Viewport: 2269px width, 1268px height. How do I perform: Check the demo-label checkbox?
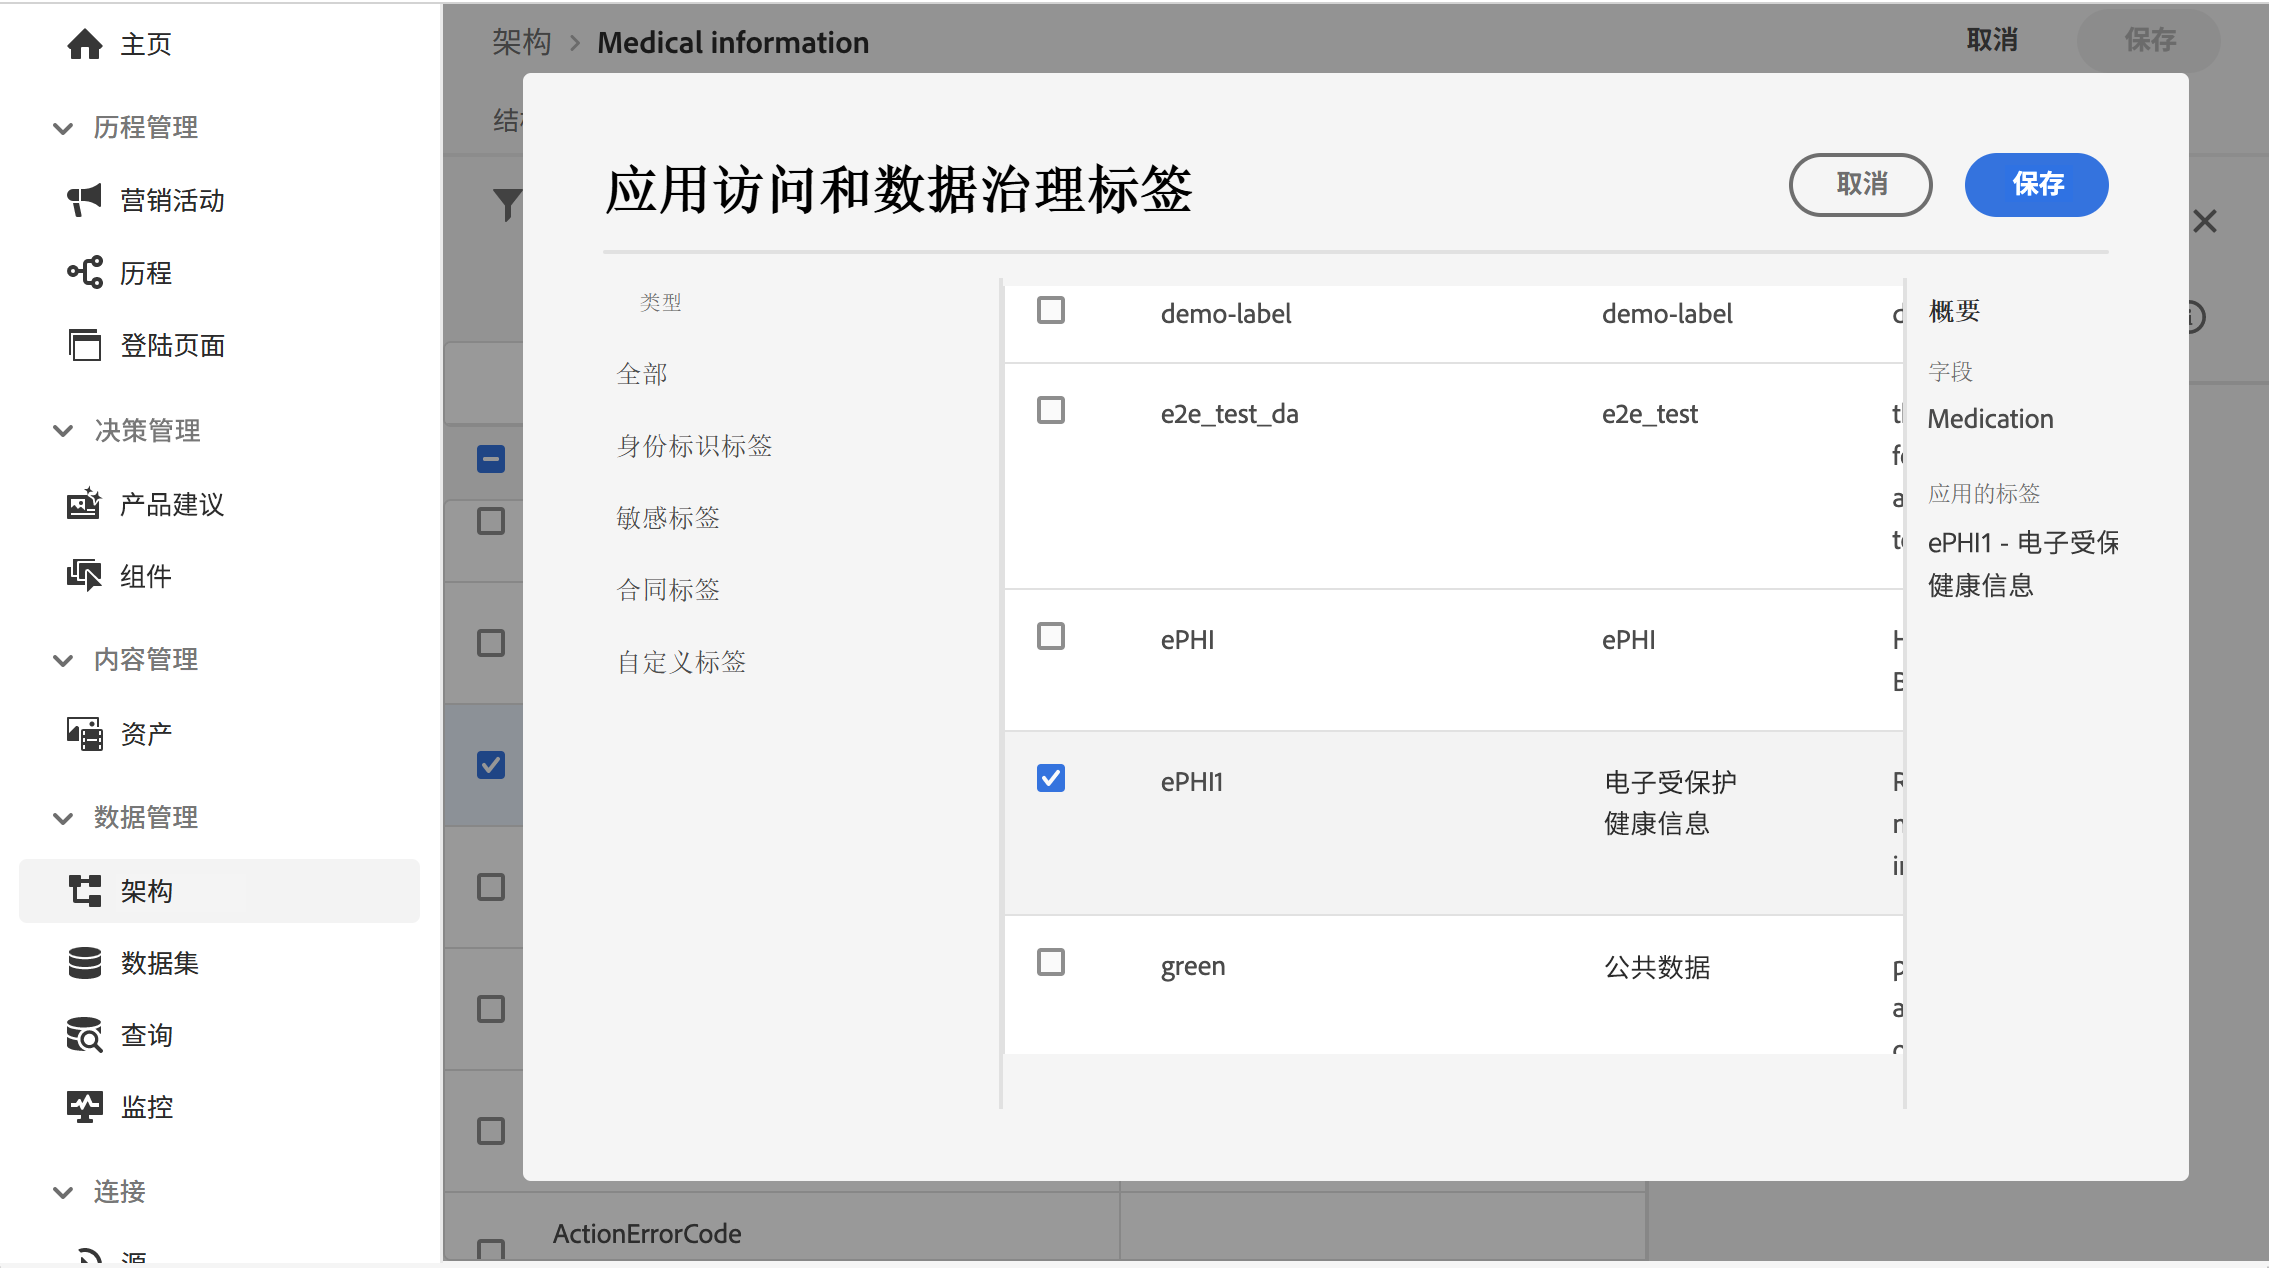[x=1050, y=310]
